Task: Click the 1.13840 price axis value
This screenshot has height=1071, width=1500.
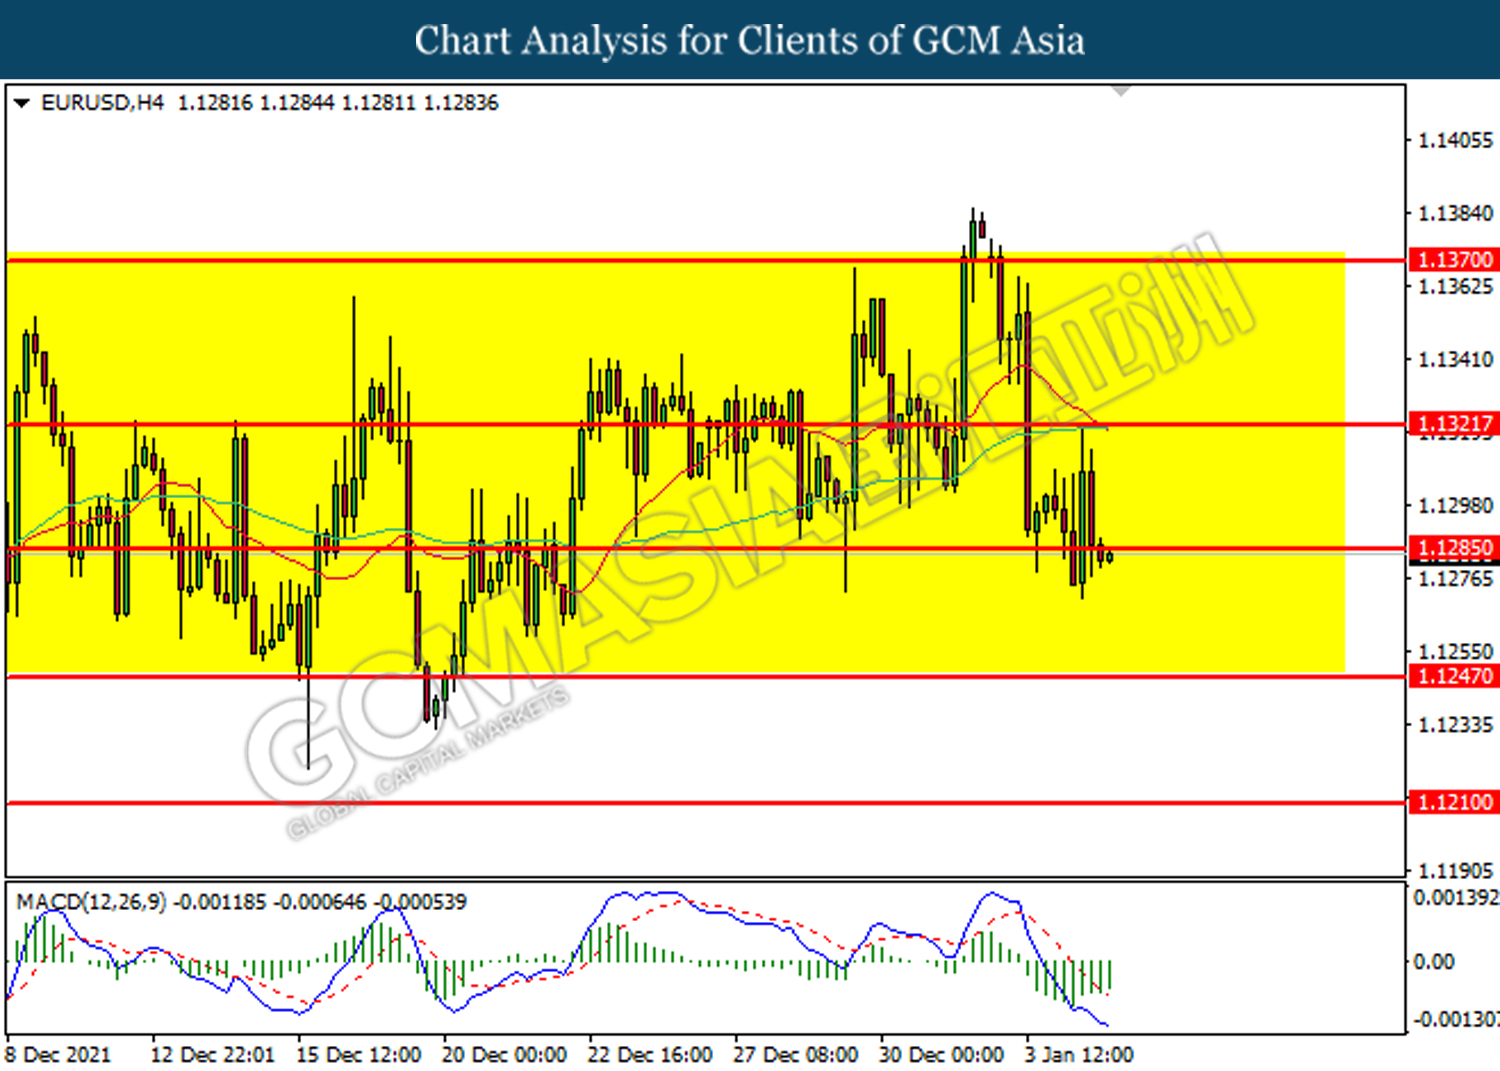Action: (1456, 214)
